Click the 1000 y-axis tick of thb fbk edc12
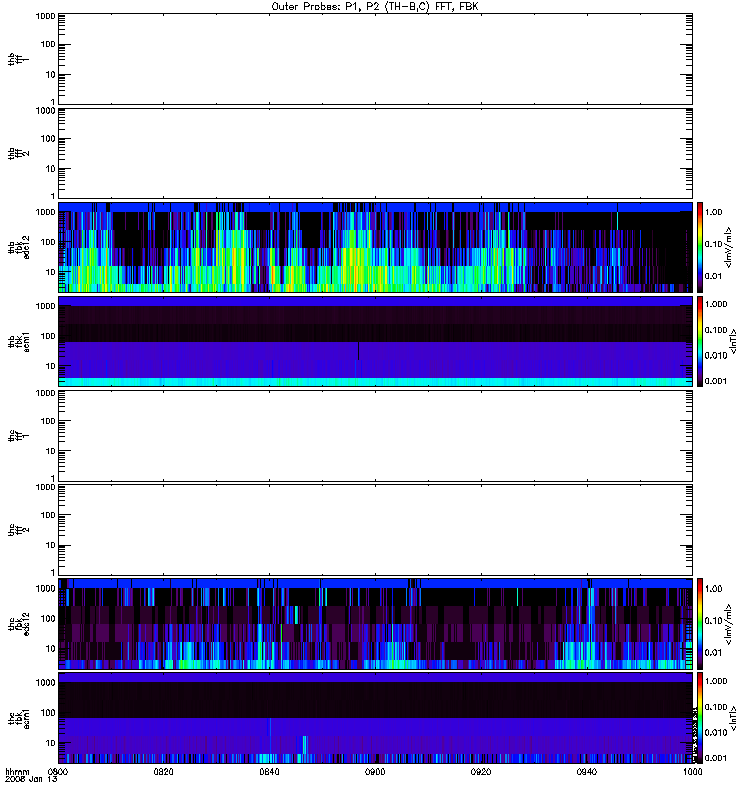The height and width of the screenshot is (800, 750). pyautogui.click(x=45, y=212)
